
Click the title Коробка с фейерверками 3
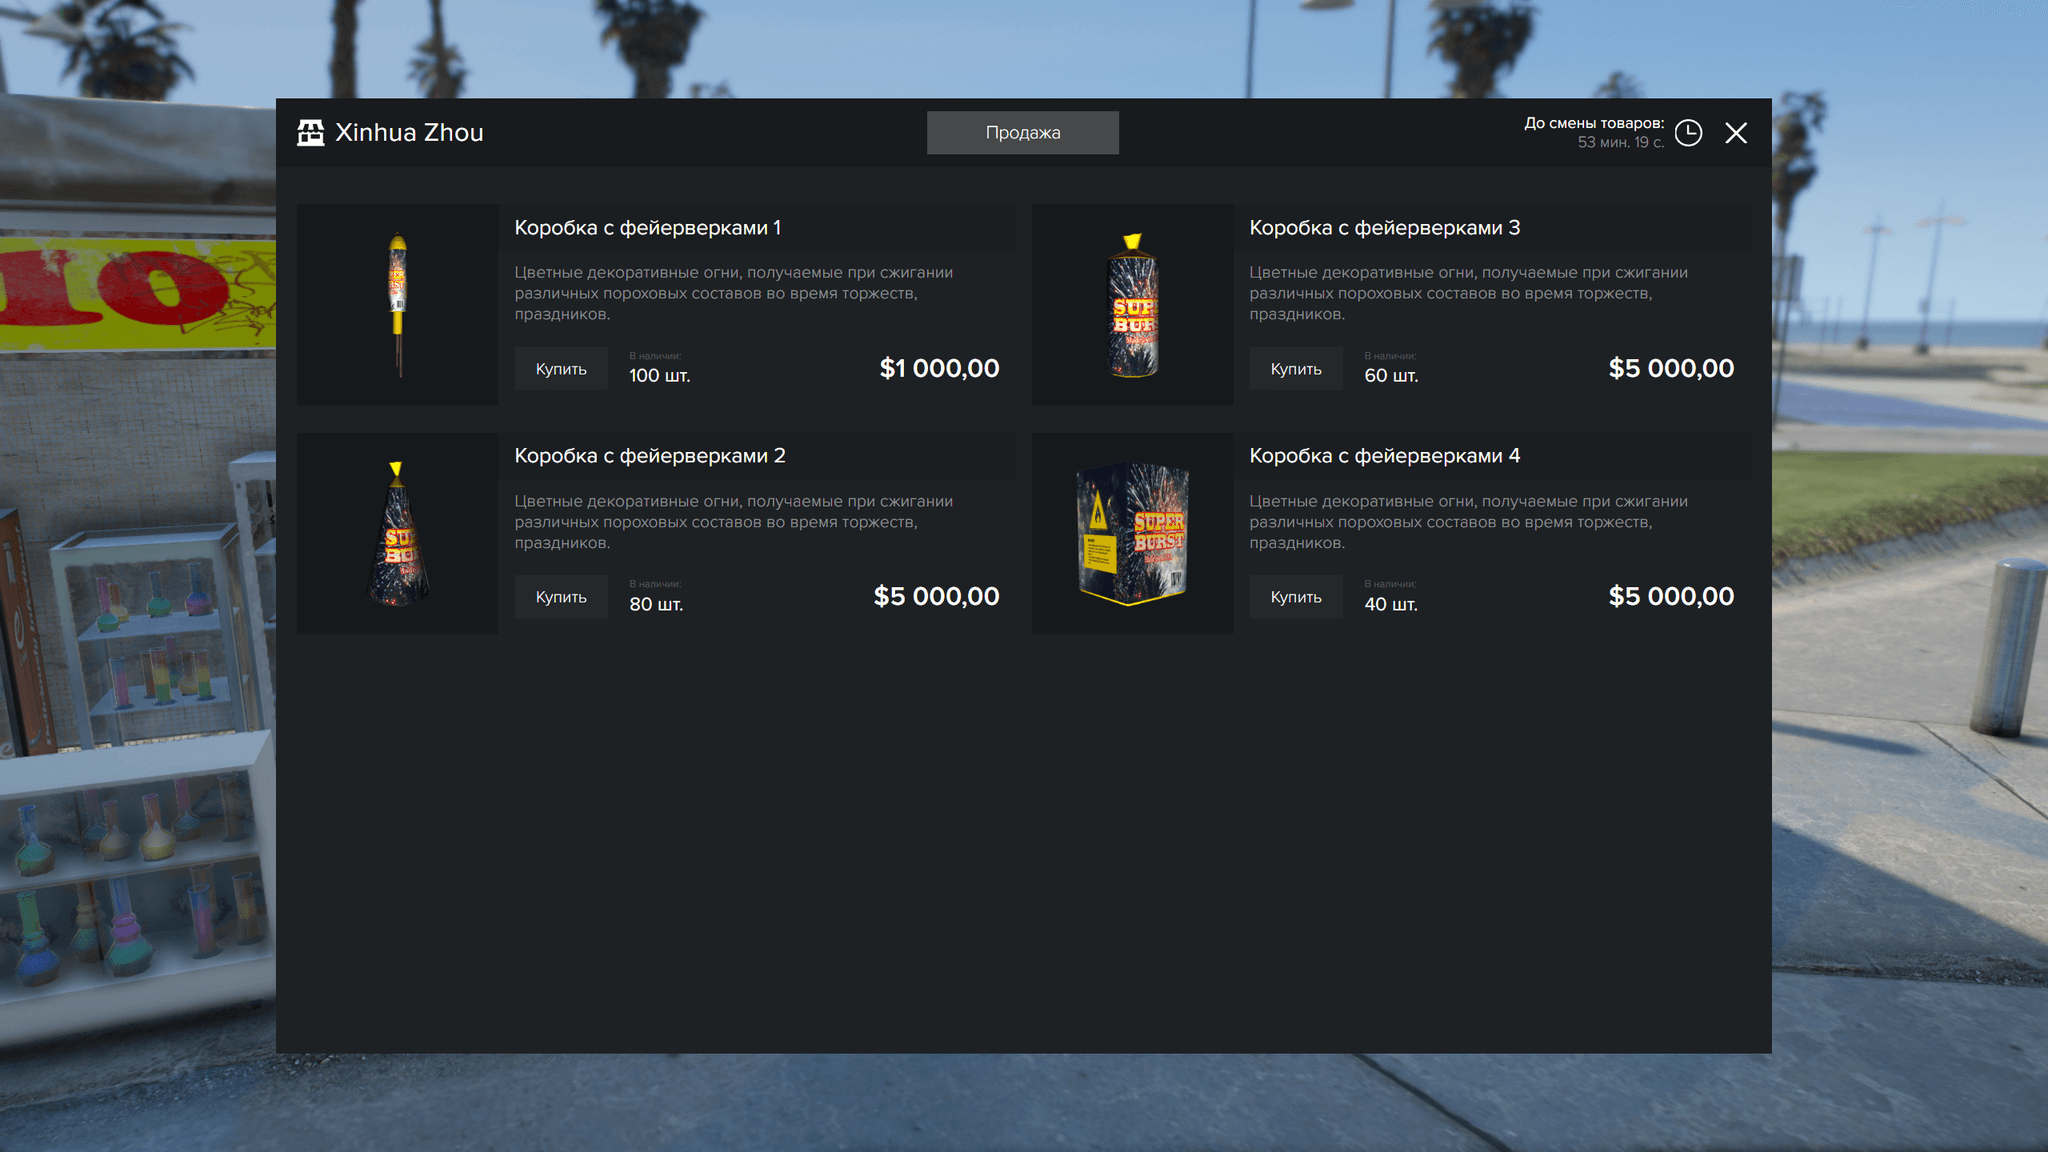point(1385,228)
